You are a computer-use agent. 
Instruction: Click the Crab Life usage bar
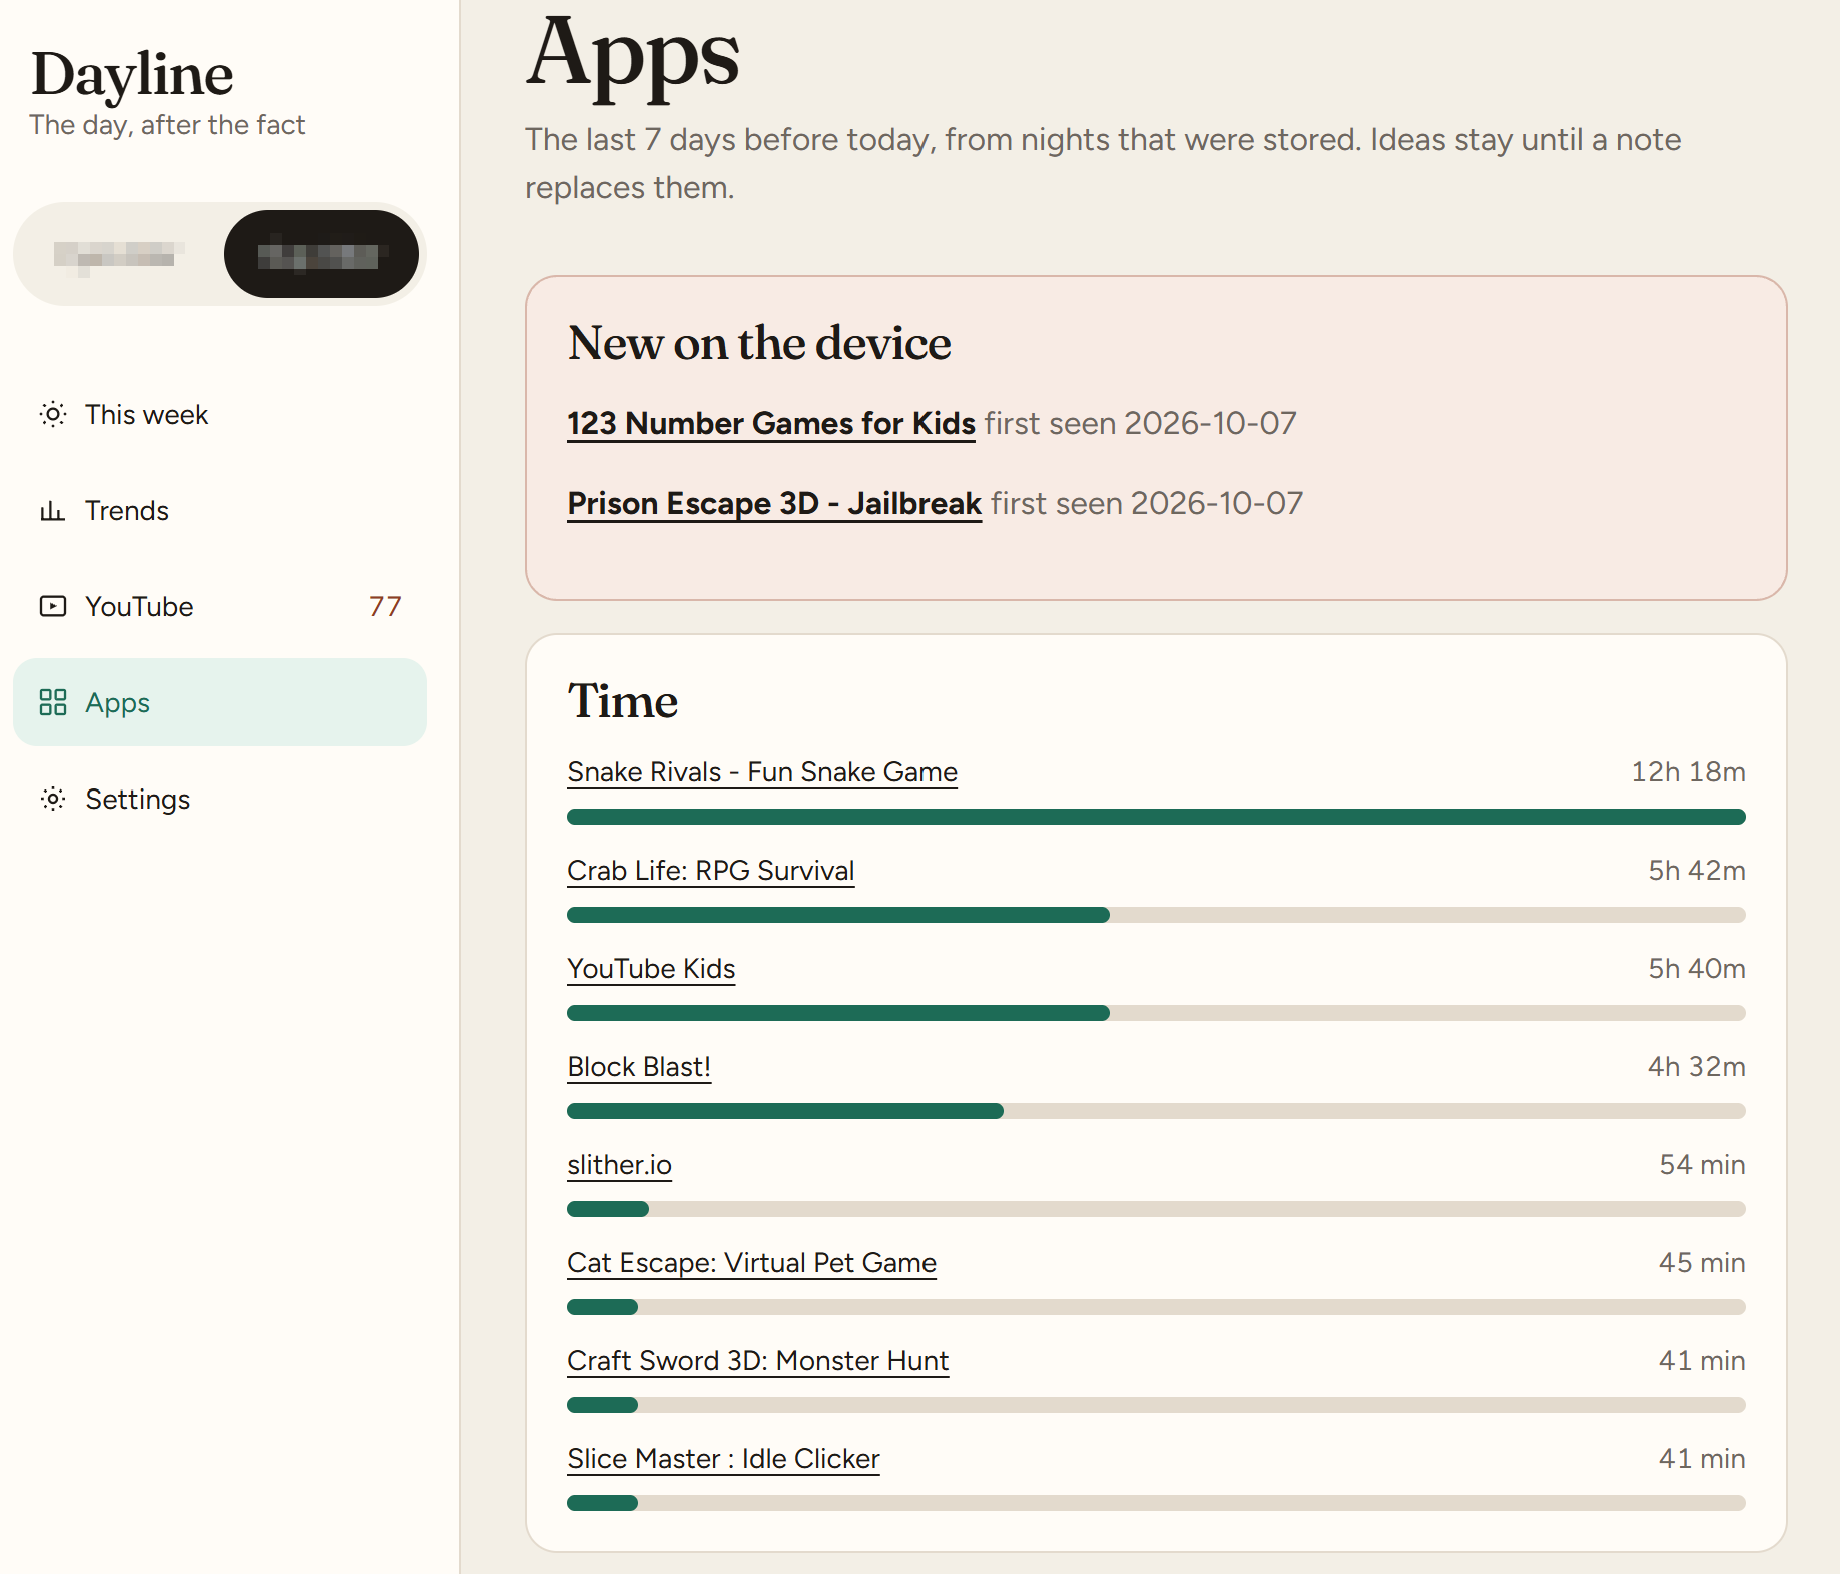pos(1156,915)
